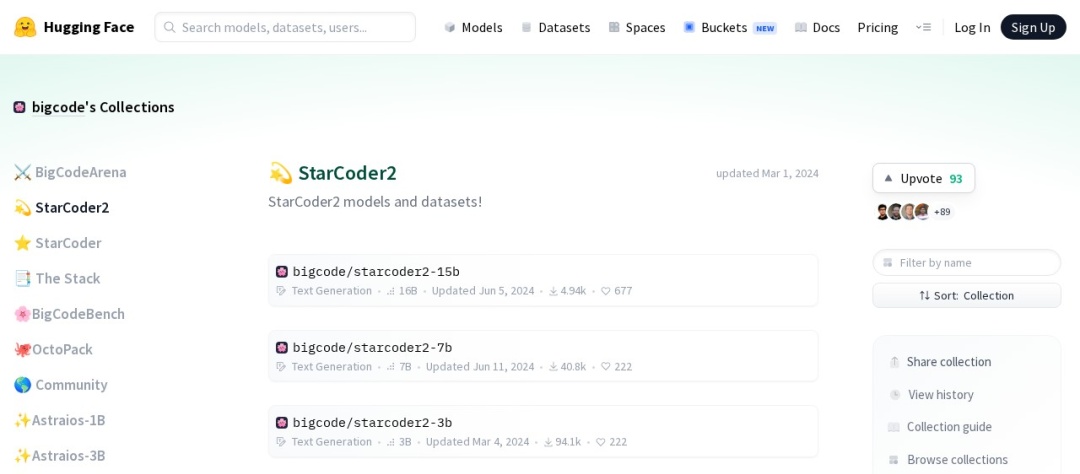Click the heart icon on starcoder2-15b
Screen dimensions: 1080x474
click(605, 291)
